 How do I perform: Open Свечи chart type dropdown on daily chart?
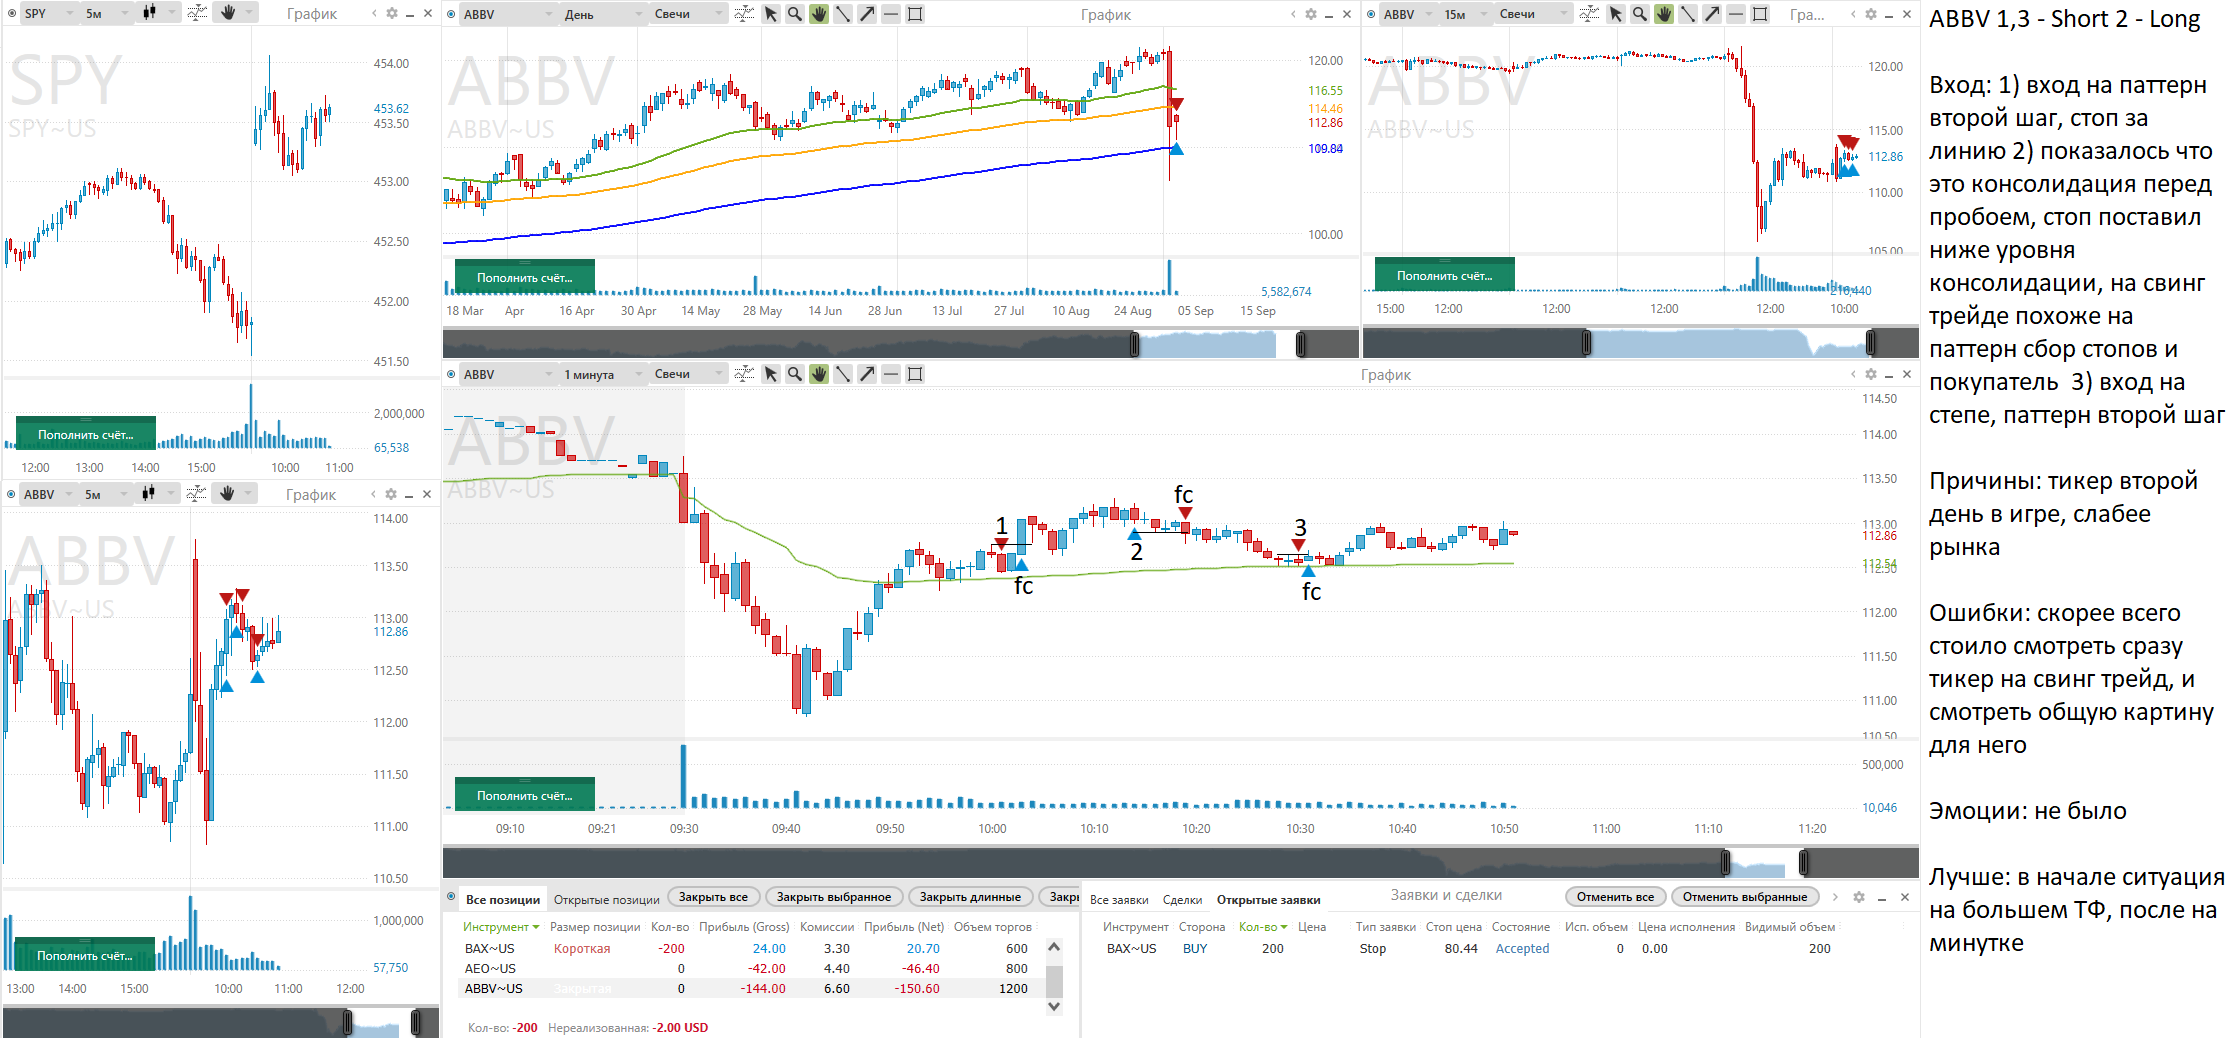pyautogui.click(x=688, y=14)
